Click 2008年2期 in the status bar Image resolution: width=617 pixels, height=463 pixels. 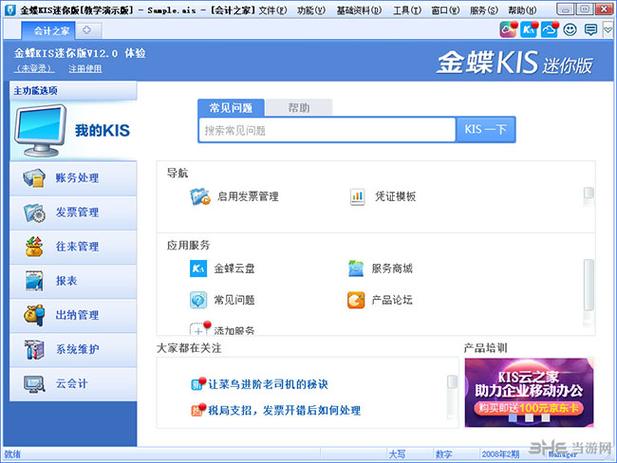(x=500, y=454)
